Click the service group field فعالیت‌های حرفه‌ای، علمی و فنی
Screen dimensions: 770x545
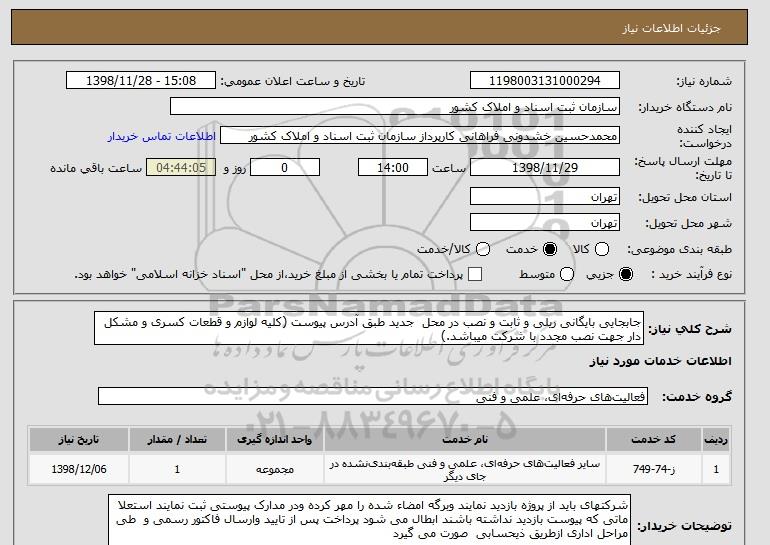pos(373,397)
